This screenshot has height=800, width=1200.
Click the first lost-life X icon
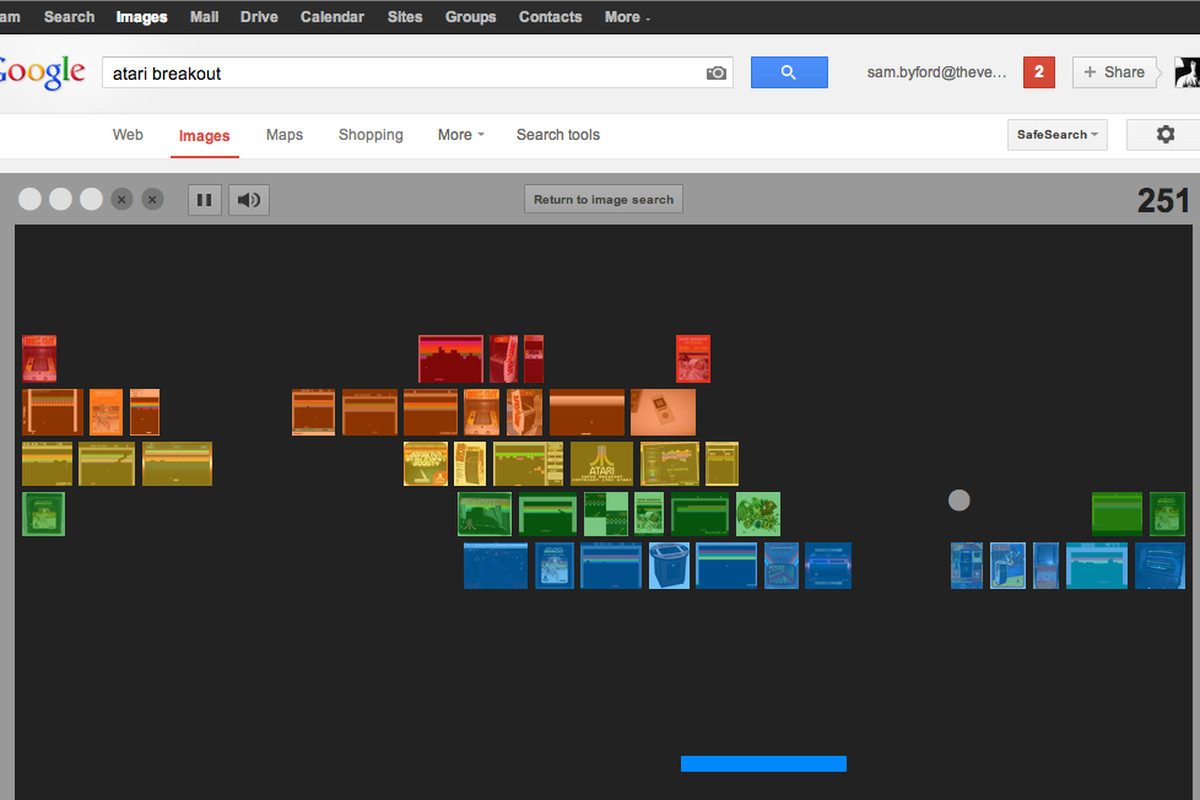[121, 199]
